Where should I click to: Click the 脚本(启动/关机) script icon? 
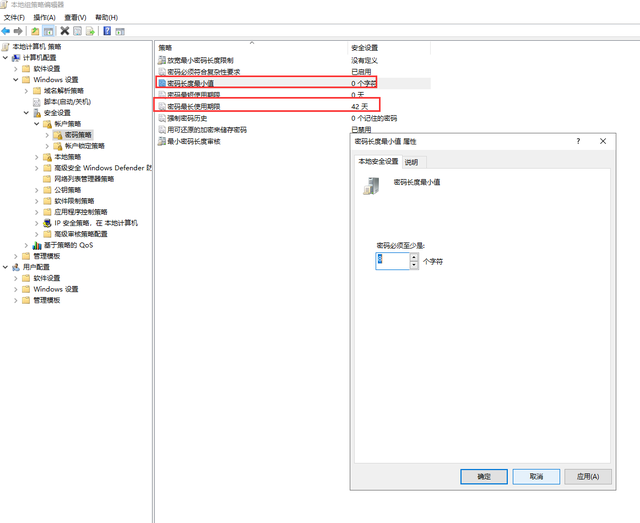click(37, 102)
